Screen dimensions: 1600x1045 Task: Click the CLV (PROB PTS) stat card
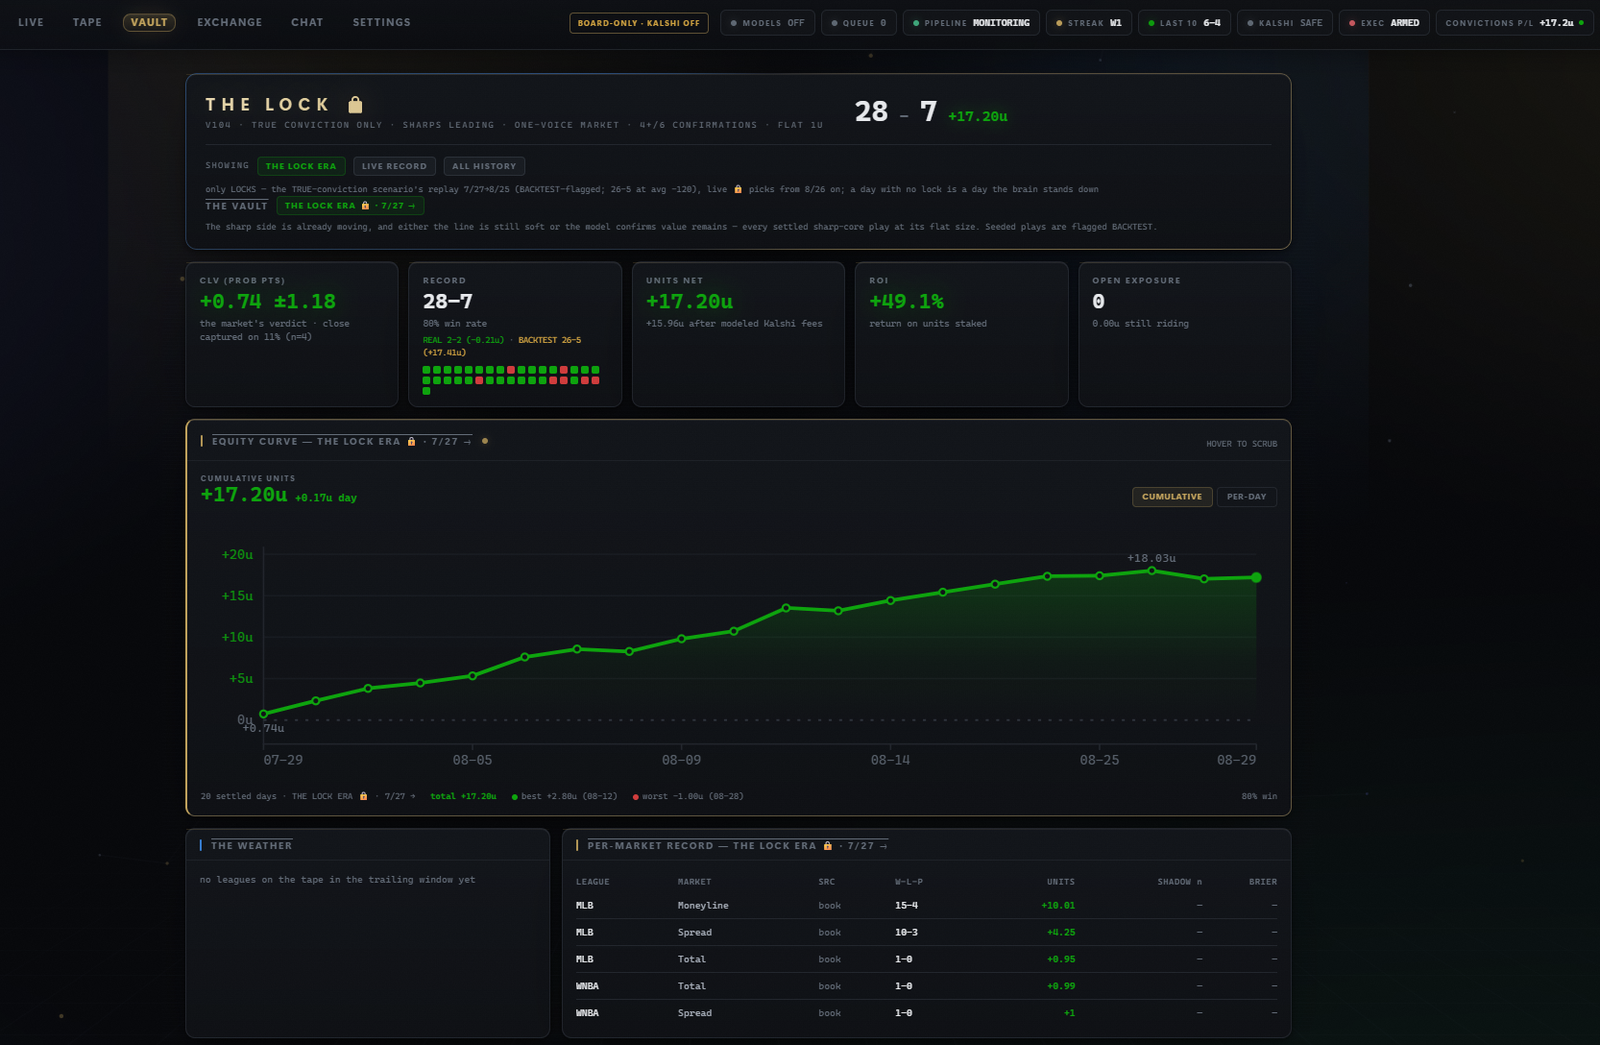pyautogui.click(x=292, y=334)
